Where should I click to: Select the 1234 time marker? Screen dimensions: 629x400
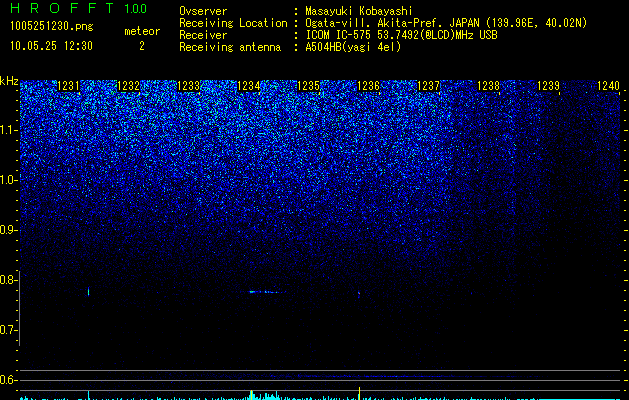pyautogui.click(x=248, y=86)
